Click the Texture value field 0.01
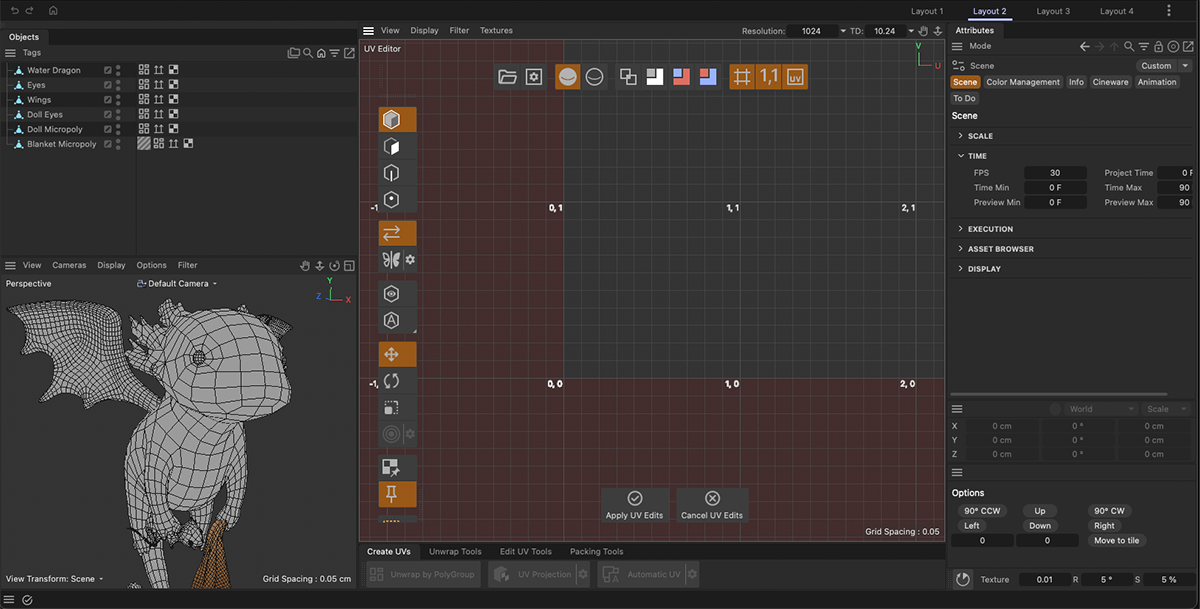The height and width of the screenshot is (609, 1200). [1044, 580]
